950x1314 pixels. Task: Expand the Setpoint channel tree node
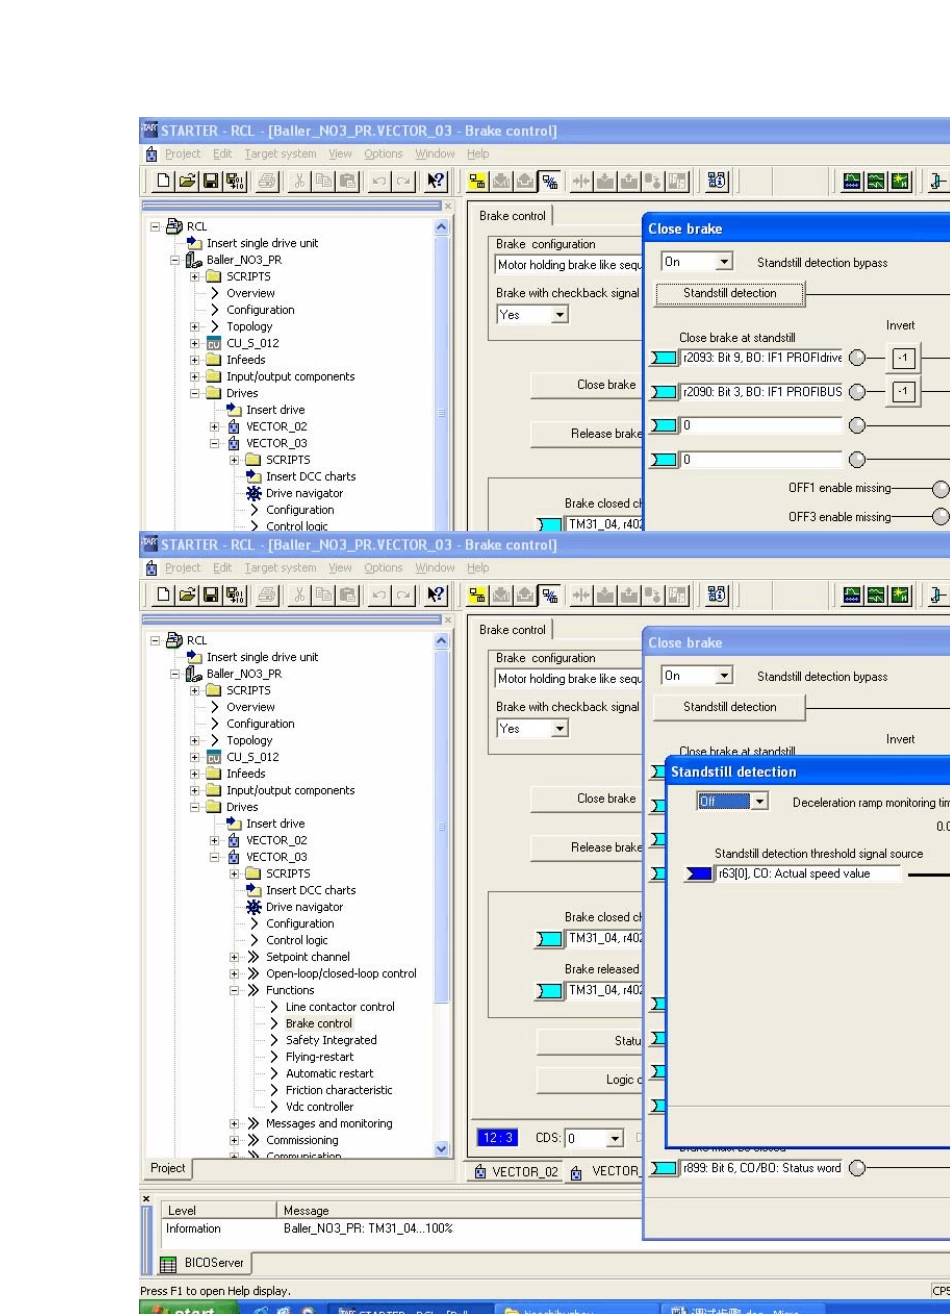tap(236, 957)
